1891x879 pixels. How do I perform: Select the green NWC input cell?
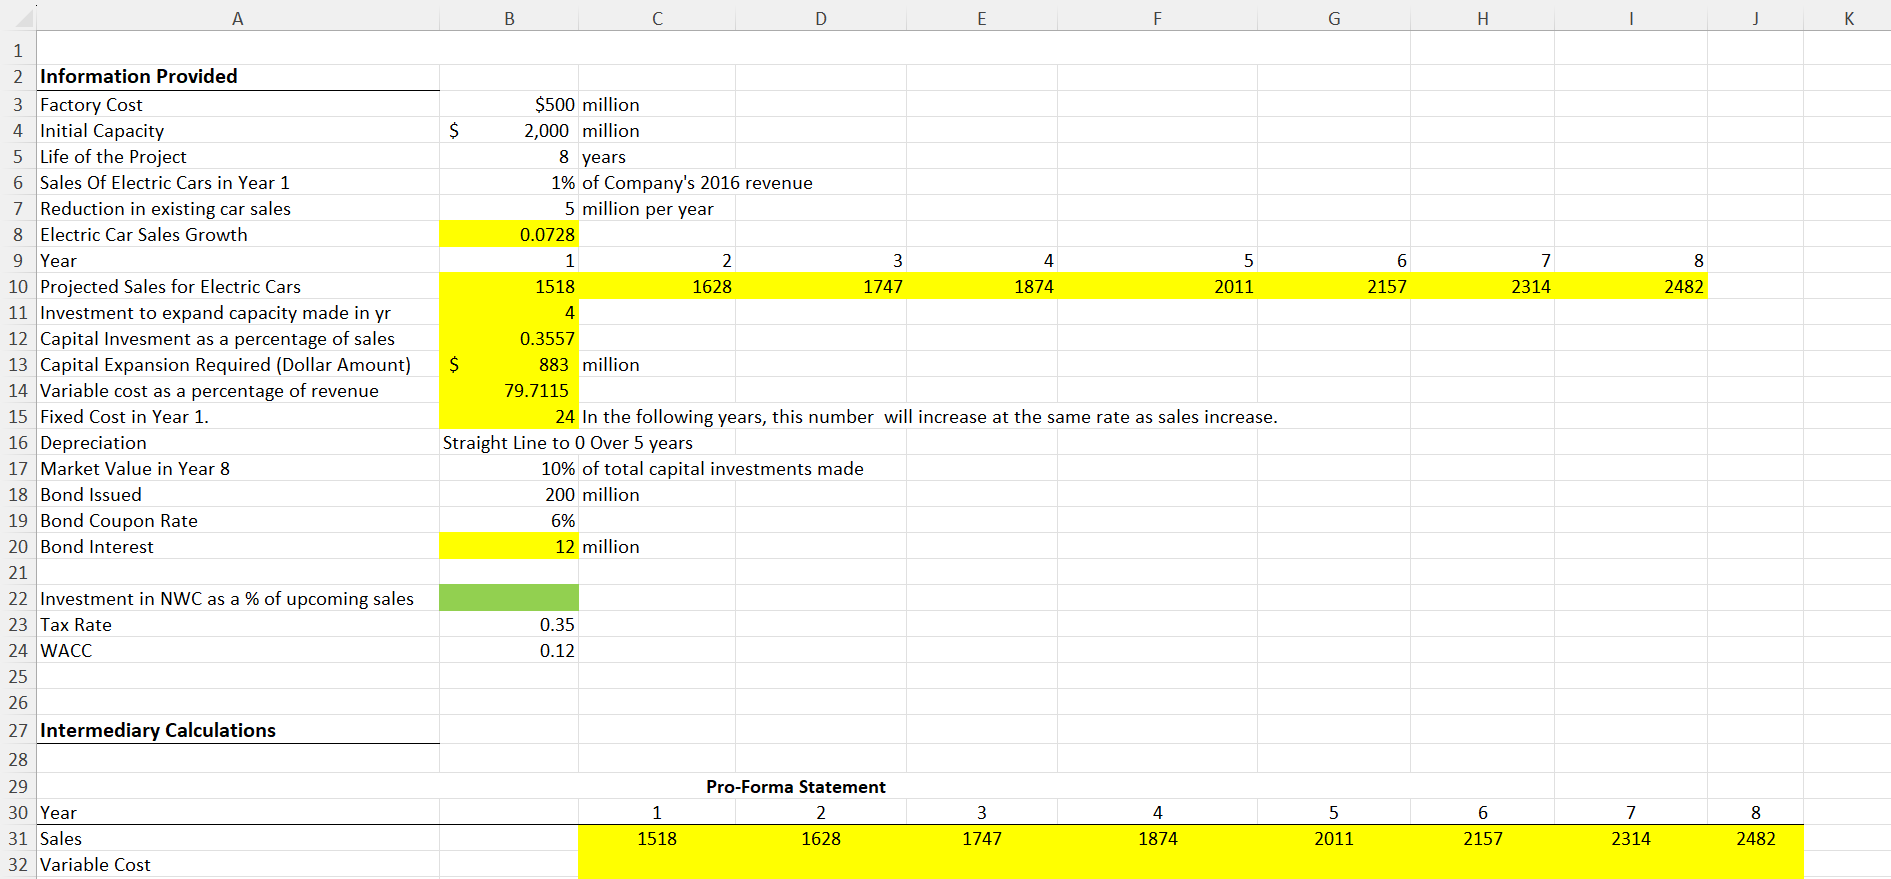pos(509,598)
